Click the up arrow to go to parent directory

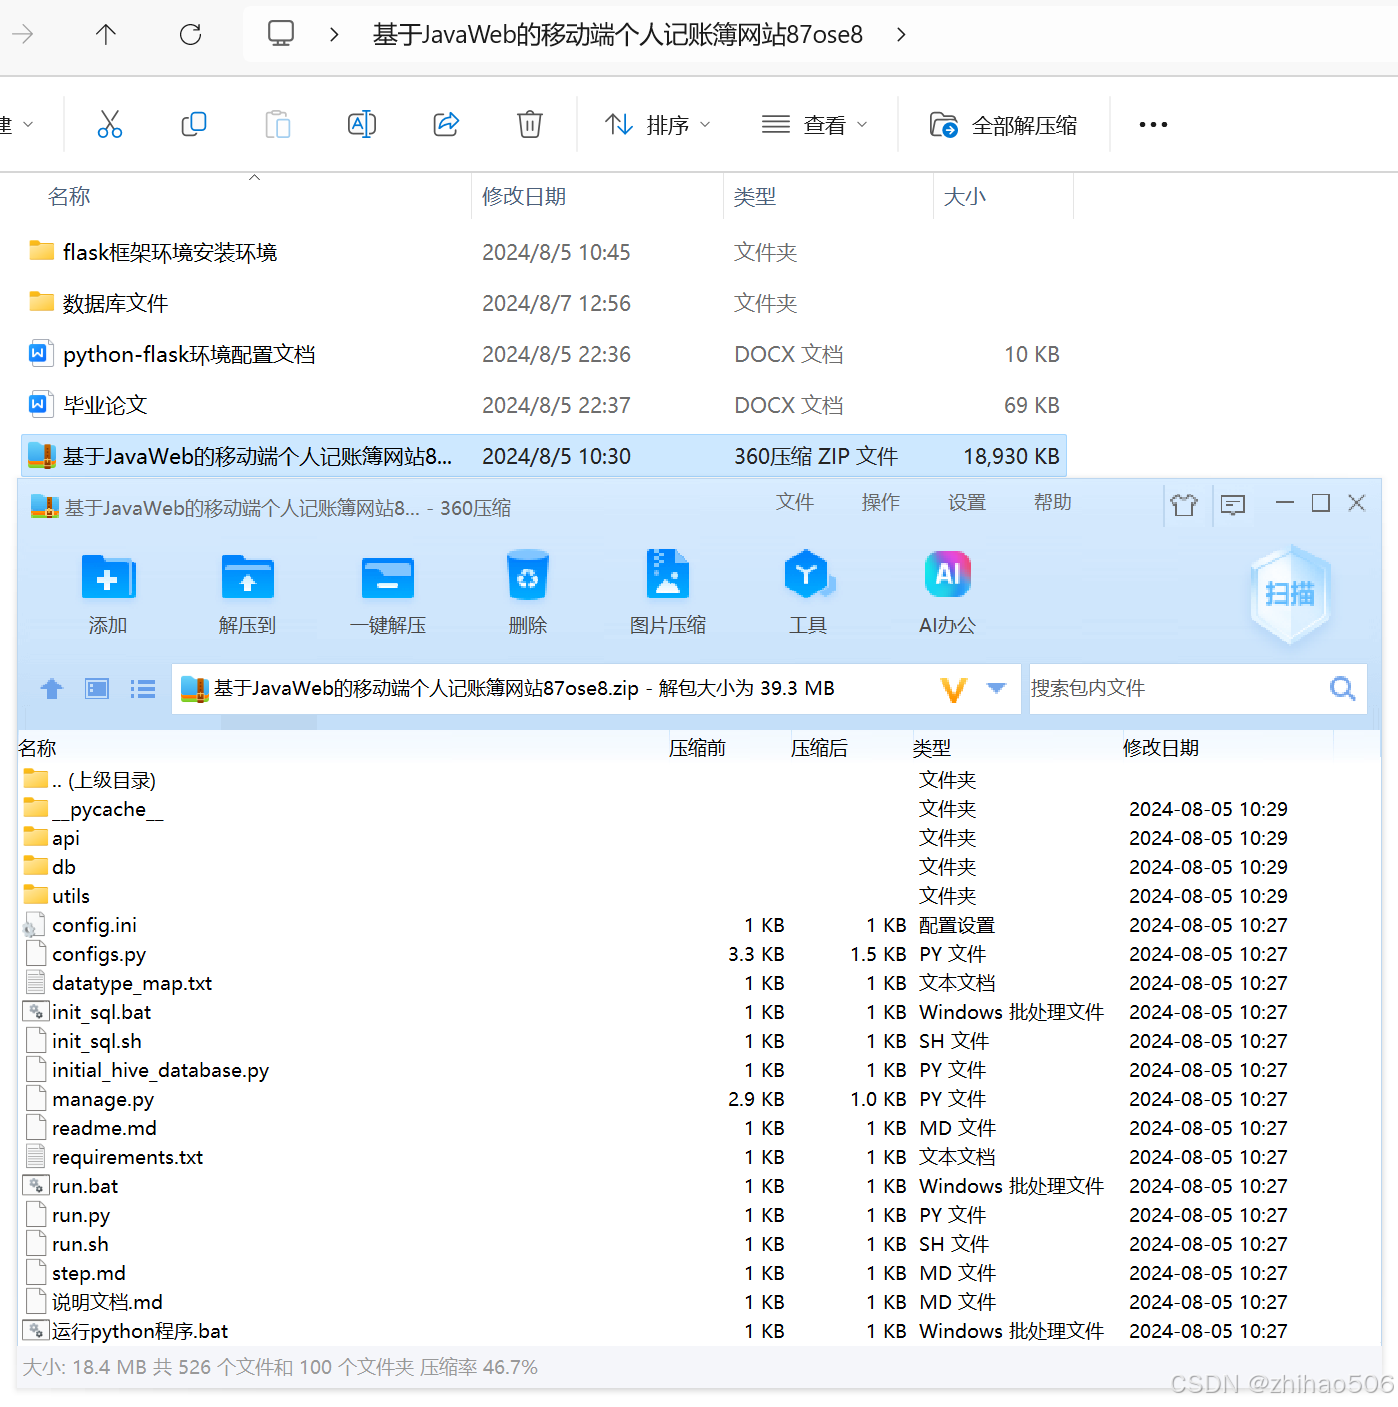coord(52,688)
